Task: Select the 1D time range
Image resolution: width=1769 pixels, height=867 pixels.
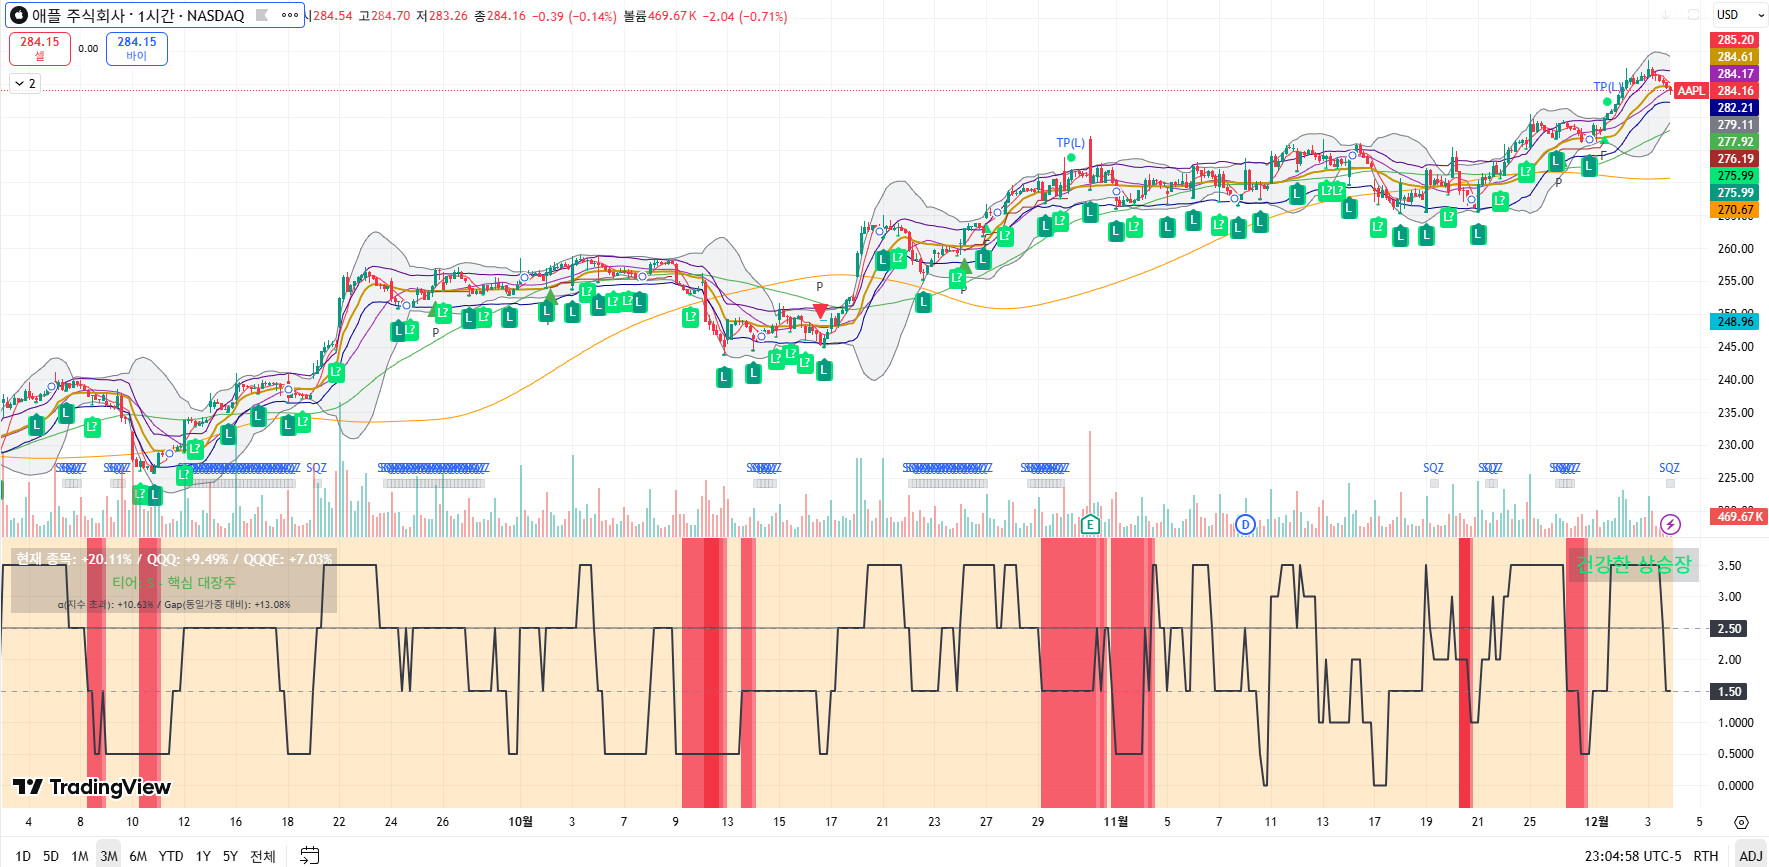Action: [x=23, y=856]
